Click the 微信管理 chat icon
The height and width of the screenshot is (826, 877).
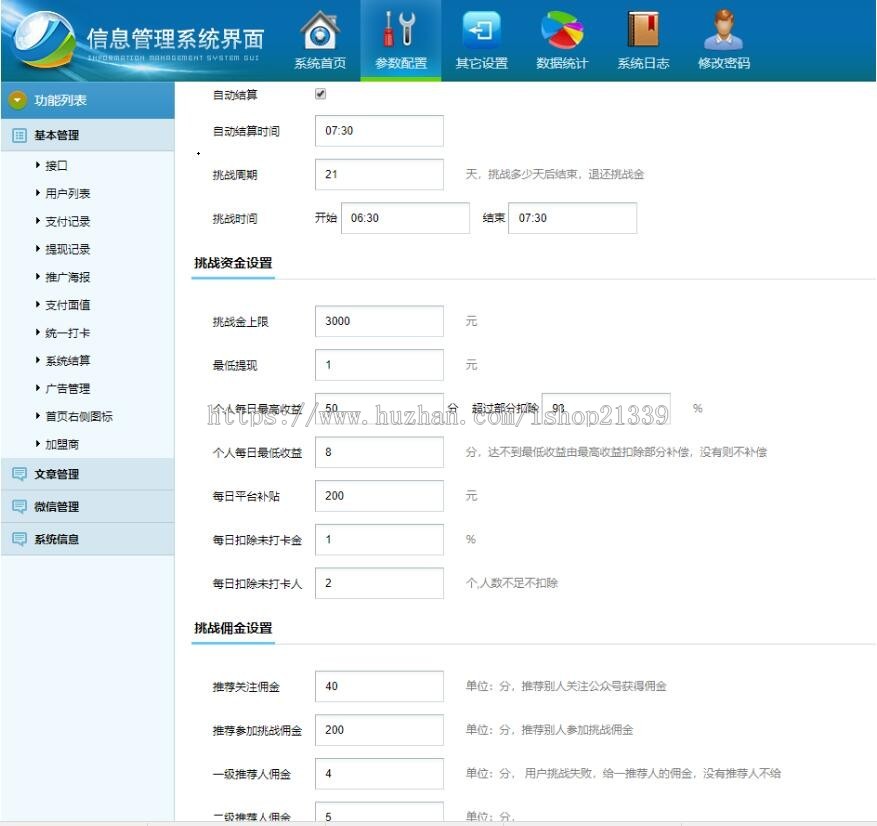[x=20, y=507]
